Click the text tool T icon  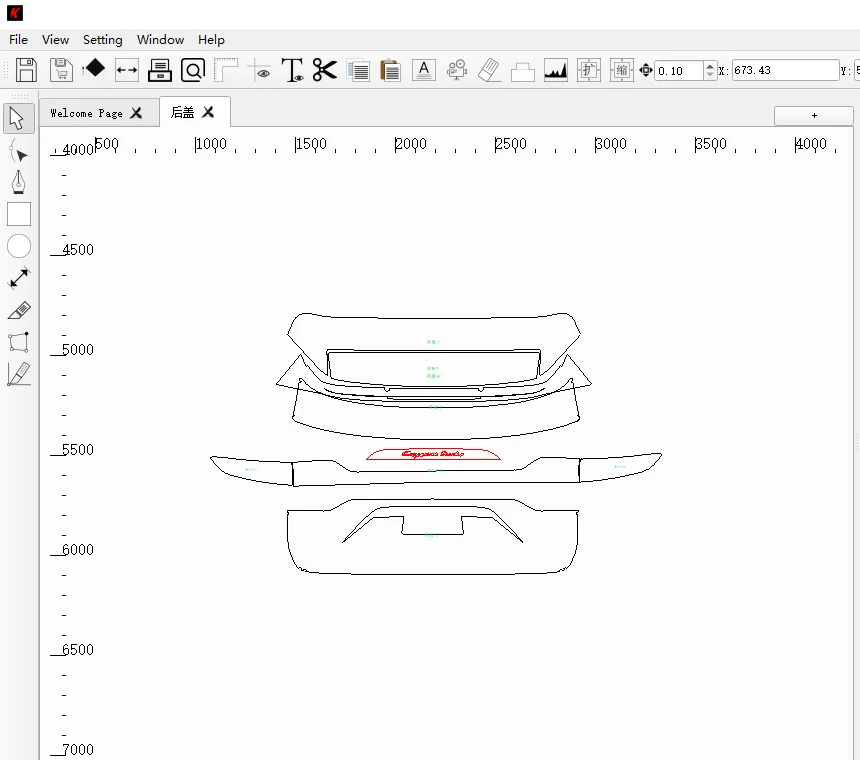pyautogui.click(x=292, y=70)
